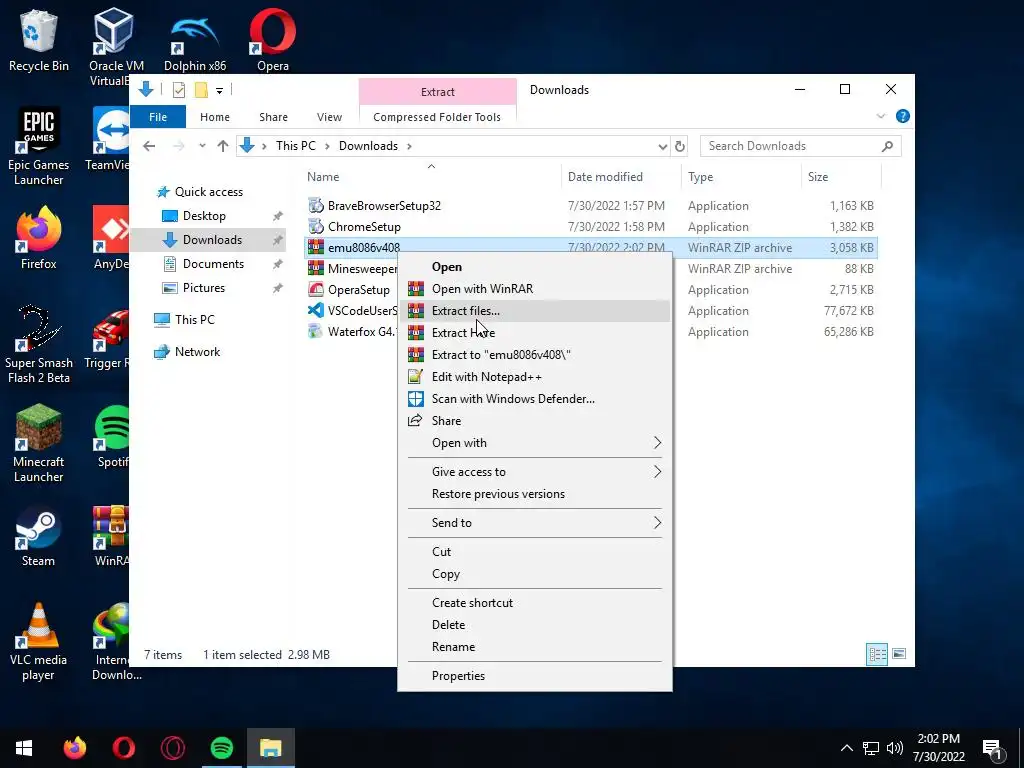
Task: Click the back navigation arrow
Action: coord(150,146)
